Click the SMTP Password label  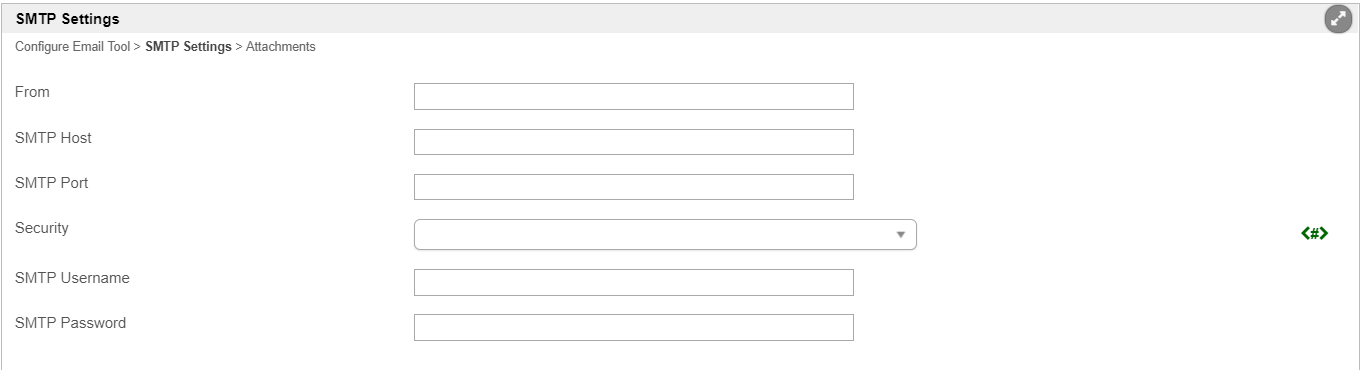click(70, 323)
